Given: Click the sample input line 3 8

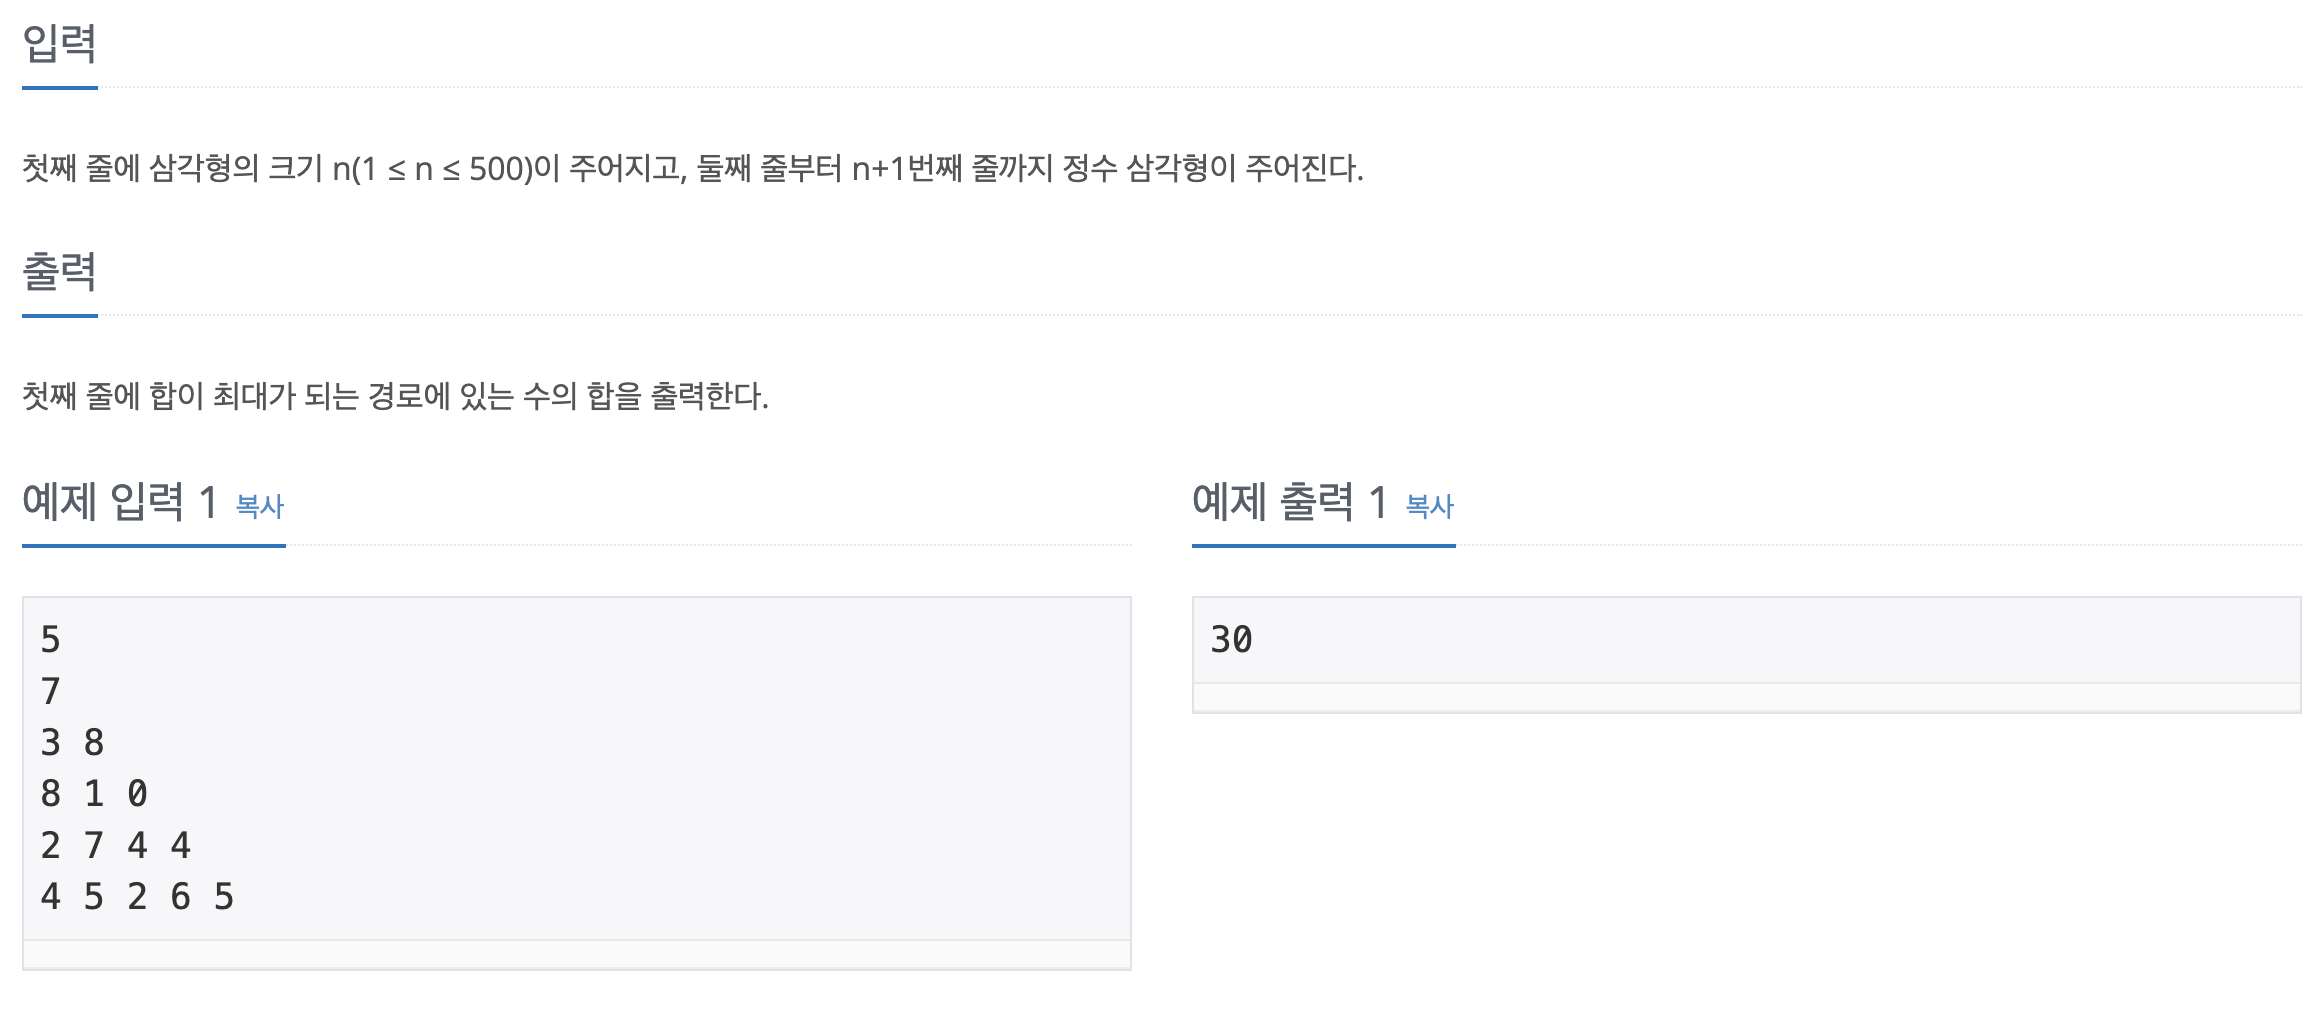Looking at the screenshot, I should coord(72,743).
